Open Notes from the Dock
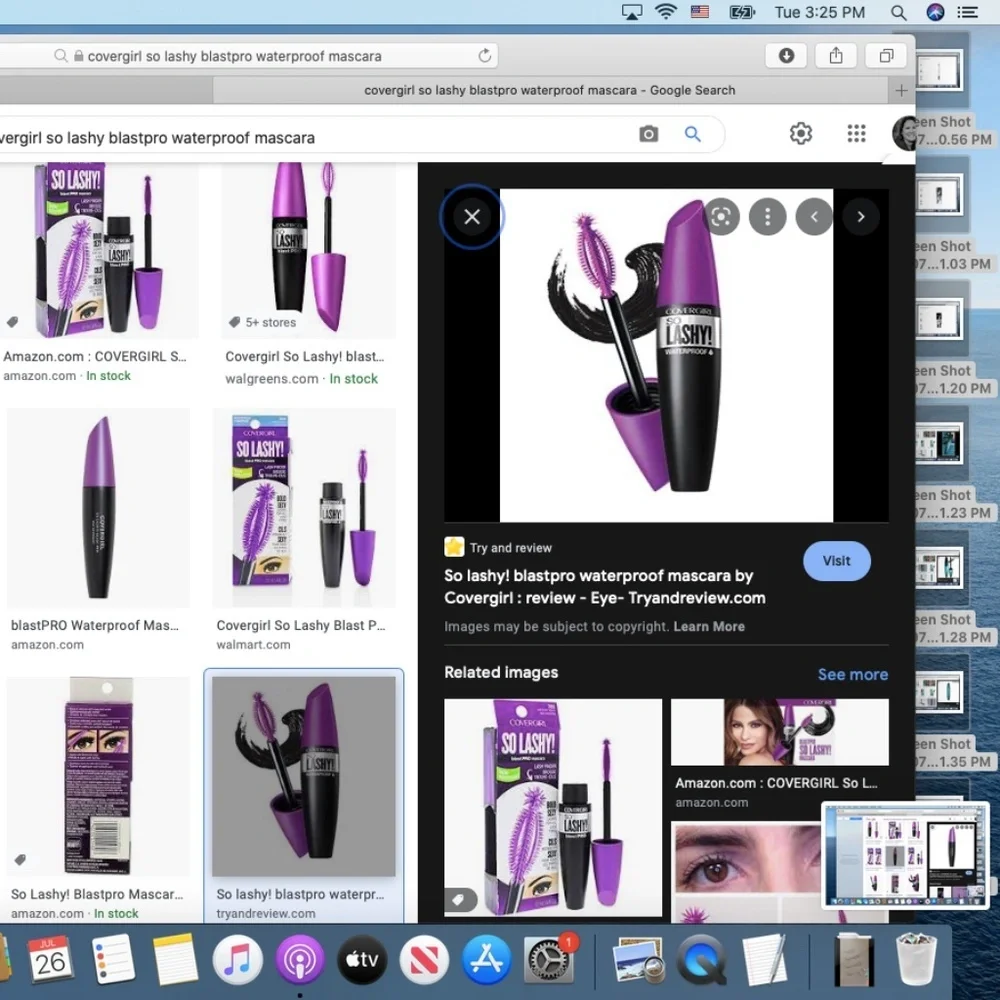This screenshot has width=1000, height=1000. (175, 959)
